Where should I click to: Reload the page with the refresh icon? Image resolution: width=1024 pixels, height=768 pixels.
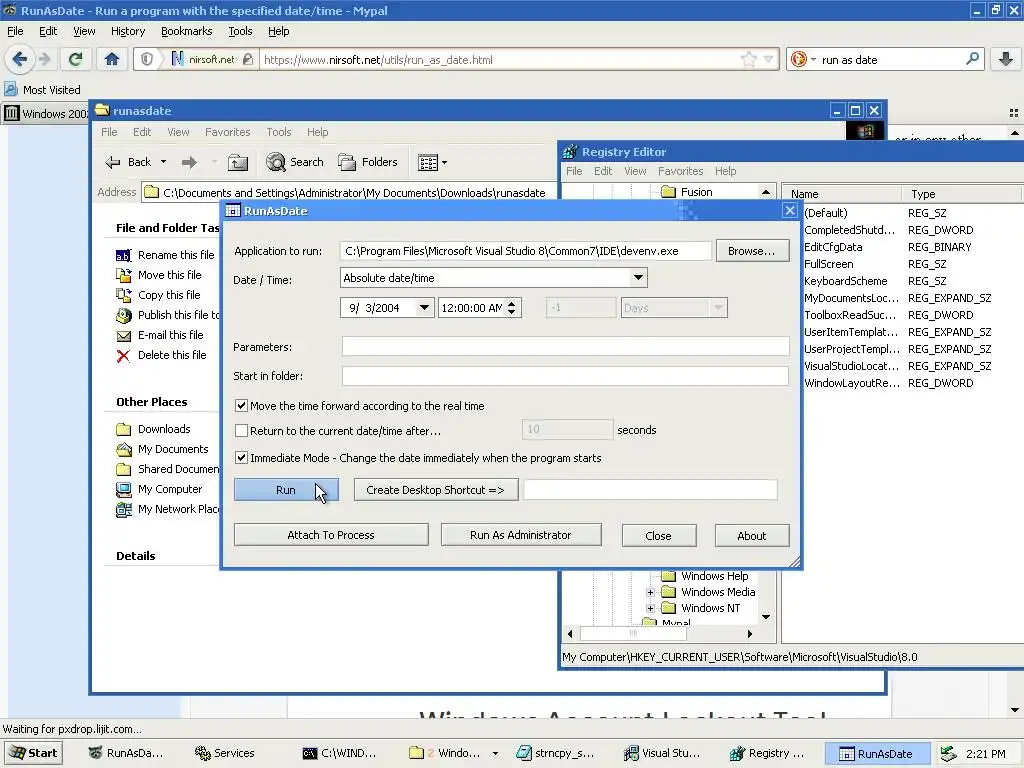[x=75, y=59]
